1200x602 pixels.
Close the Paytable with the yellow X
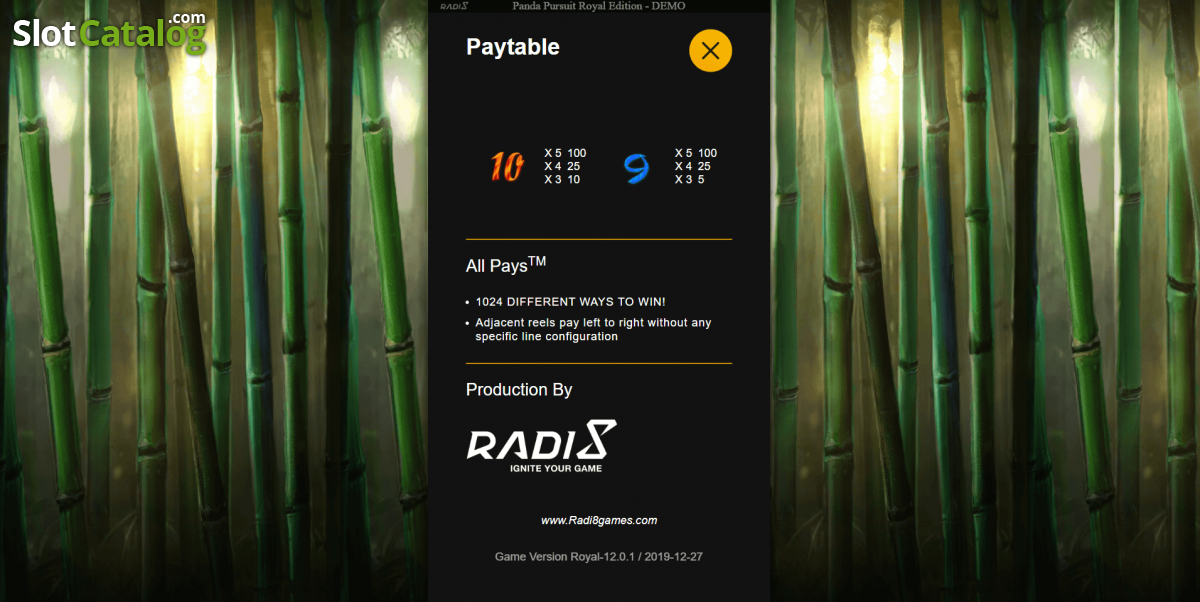710,50
